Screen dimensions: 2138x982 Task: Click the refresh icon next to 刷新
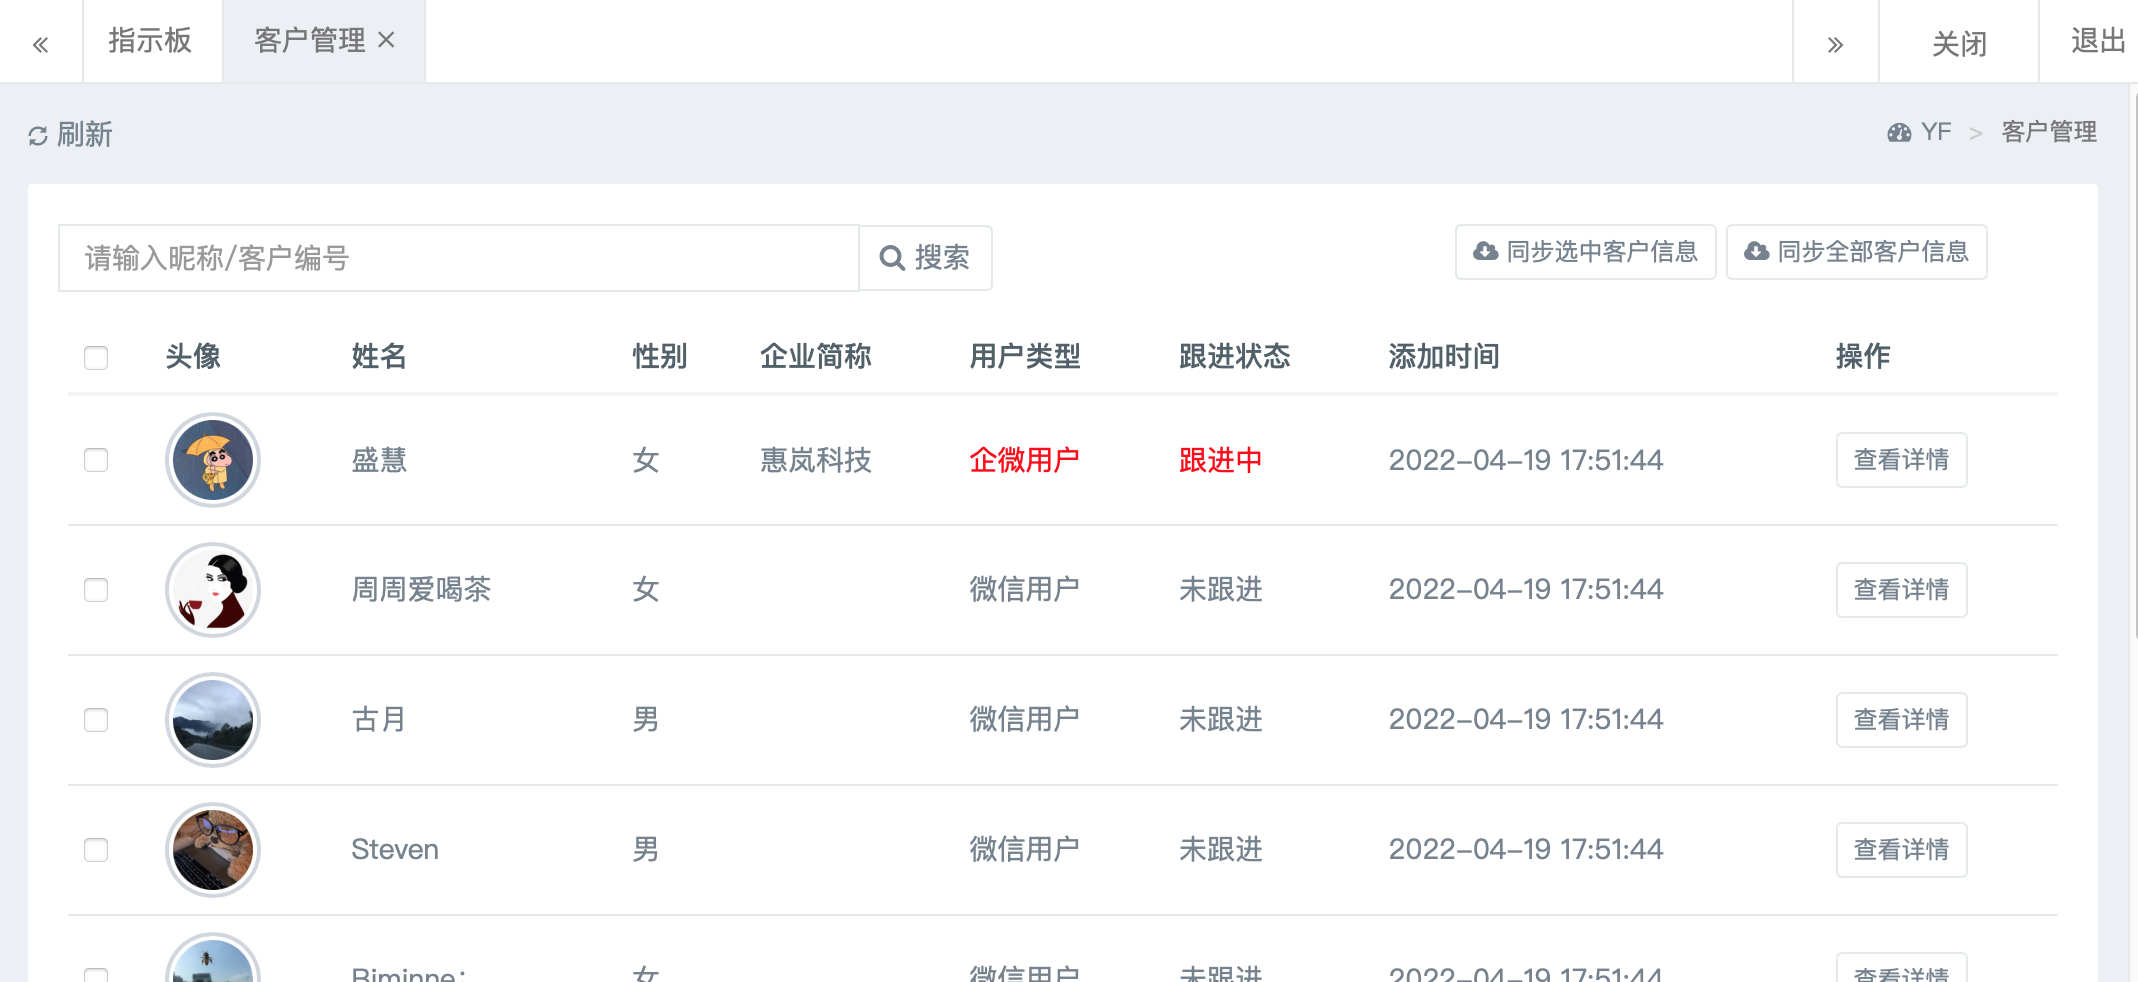(38, 136)
